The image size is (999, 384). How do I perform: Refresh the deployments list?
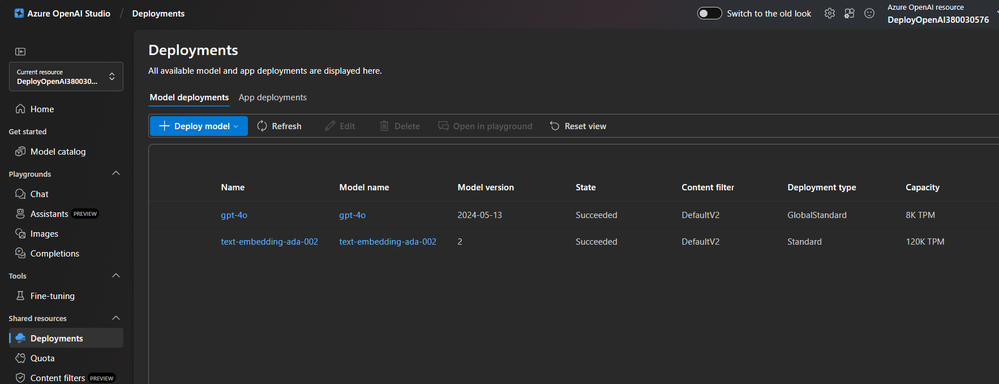pos(279,126)
